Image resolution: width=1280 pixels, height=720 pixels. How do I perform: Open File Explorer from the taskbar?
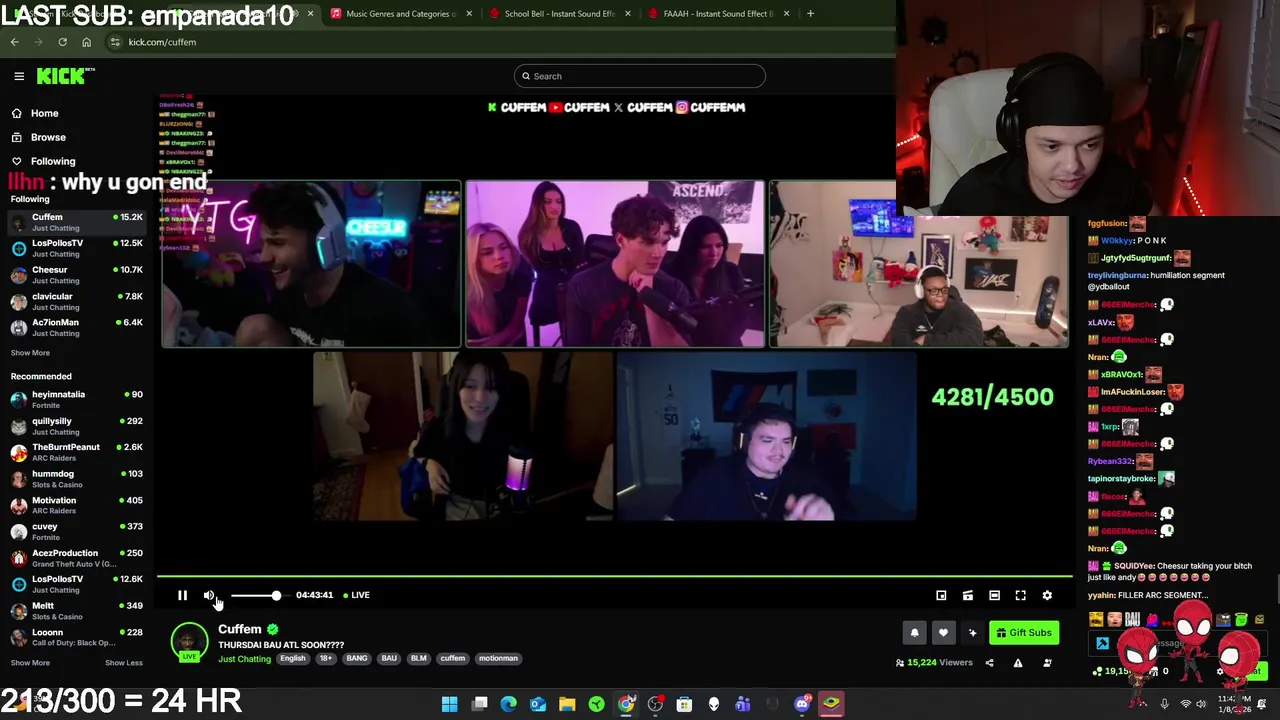pyautogui.click(x=567, y=704)
